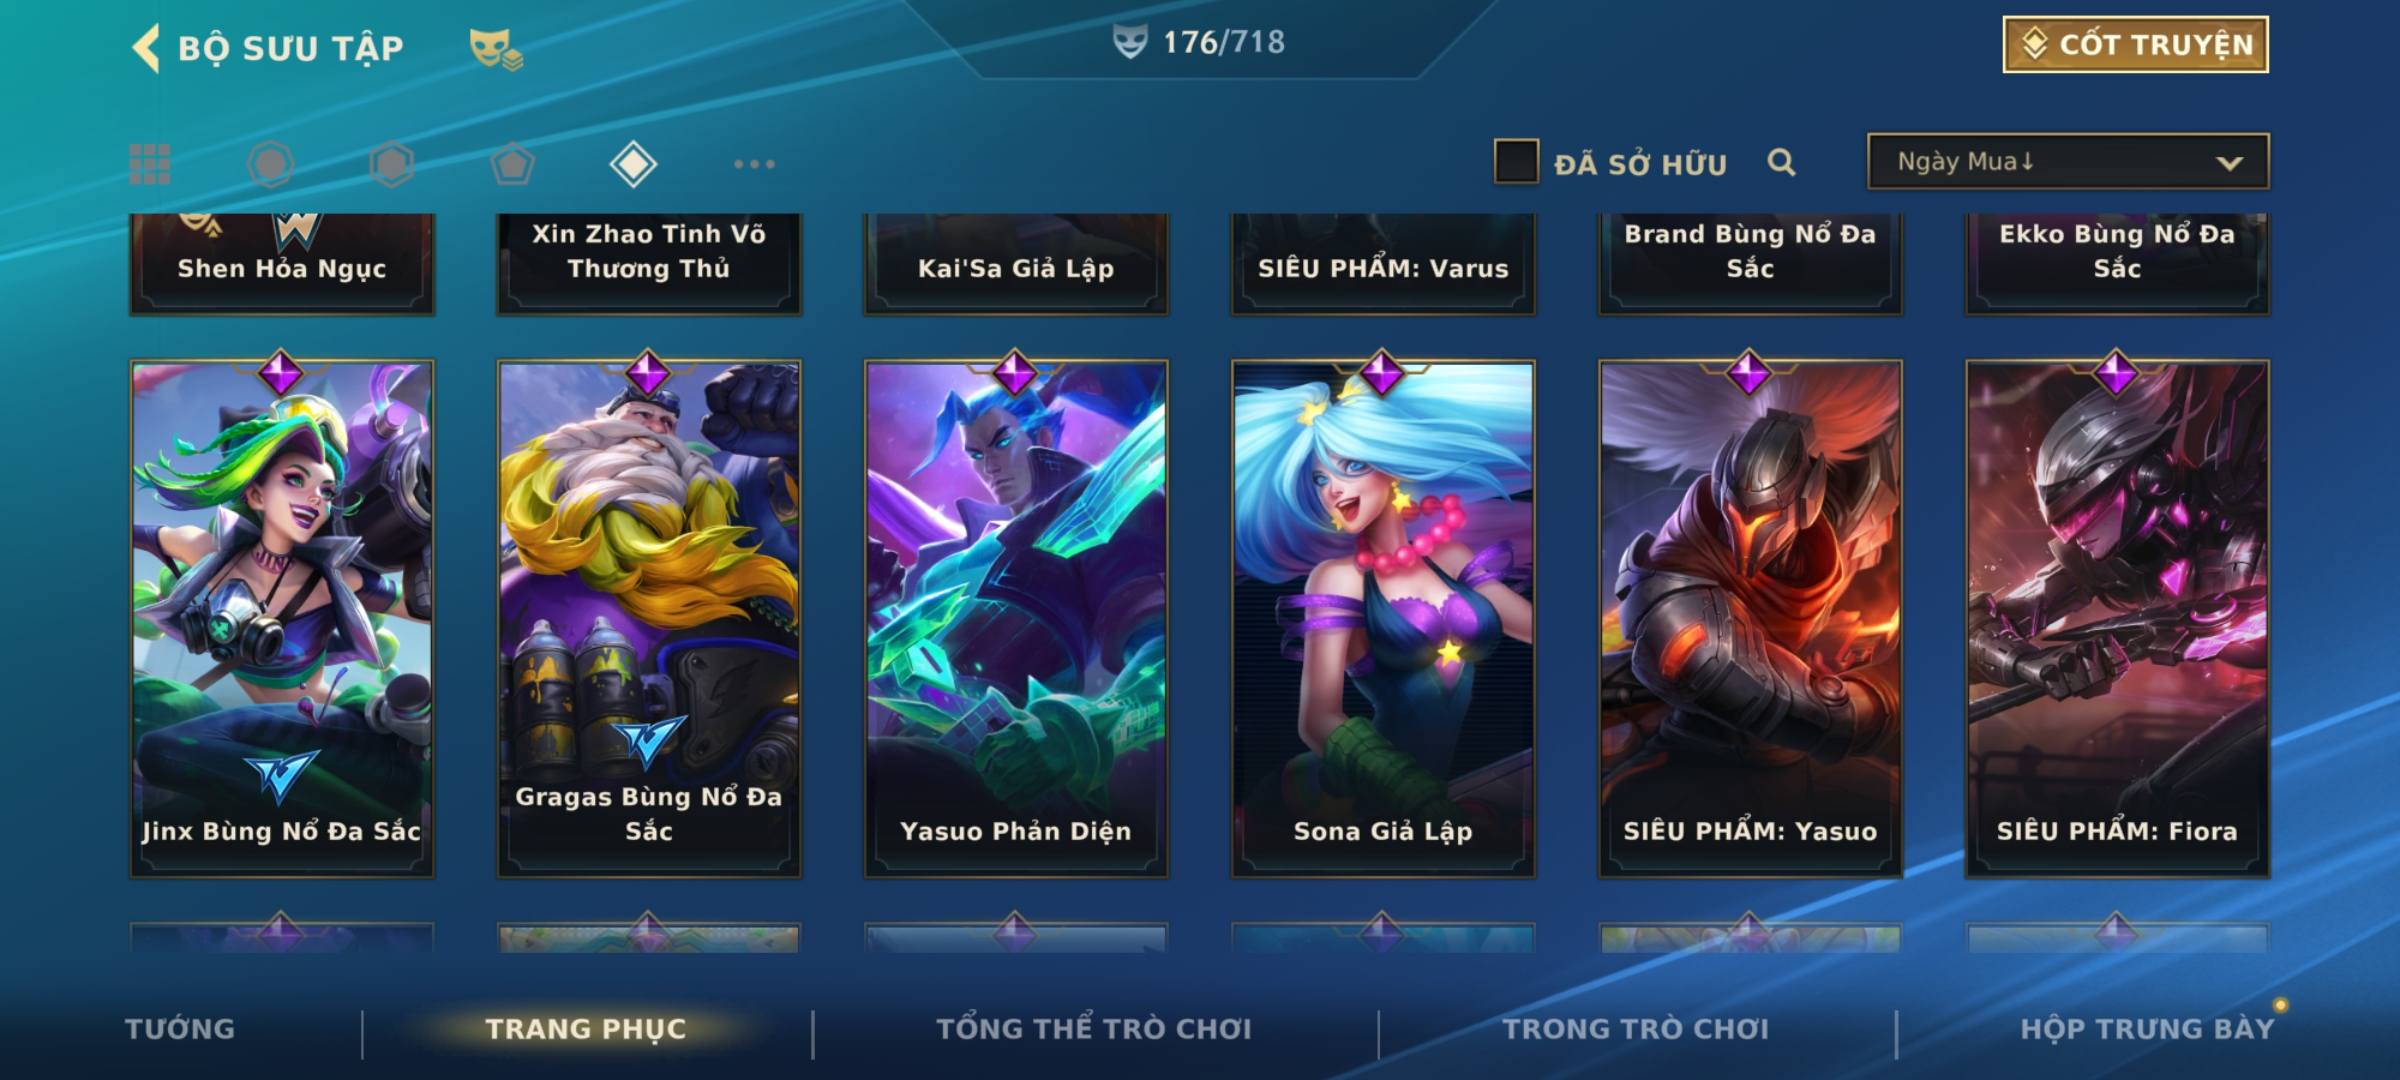Select the second hexagon rarity filter

392,164
